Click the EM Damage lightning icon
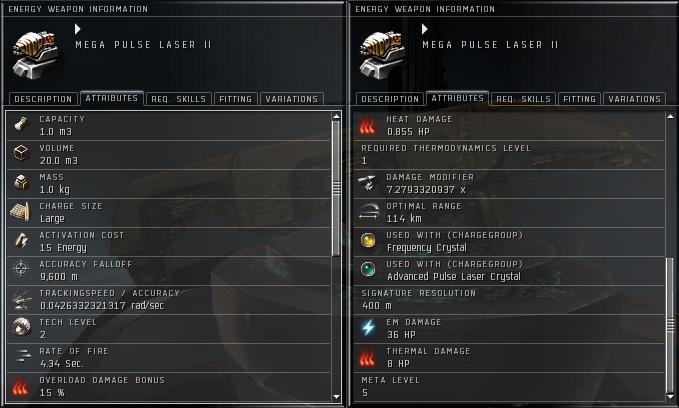The width and height of the screenshot is (679, 408). click(368, 327)
